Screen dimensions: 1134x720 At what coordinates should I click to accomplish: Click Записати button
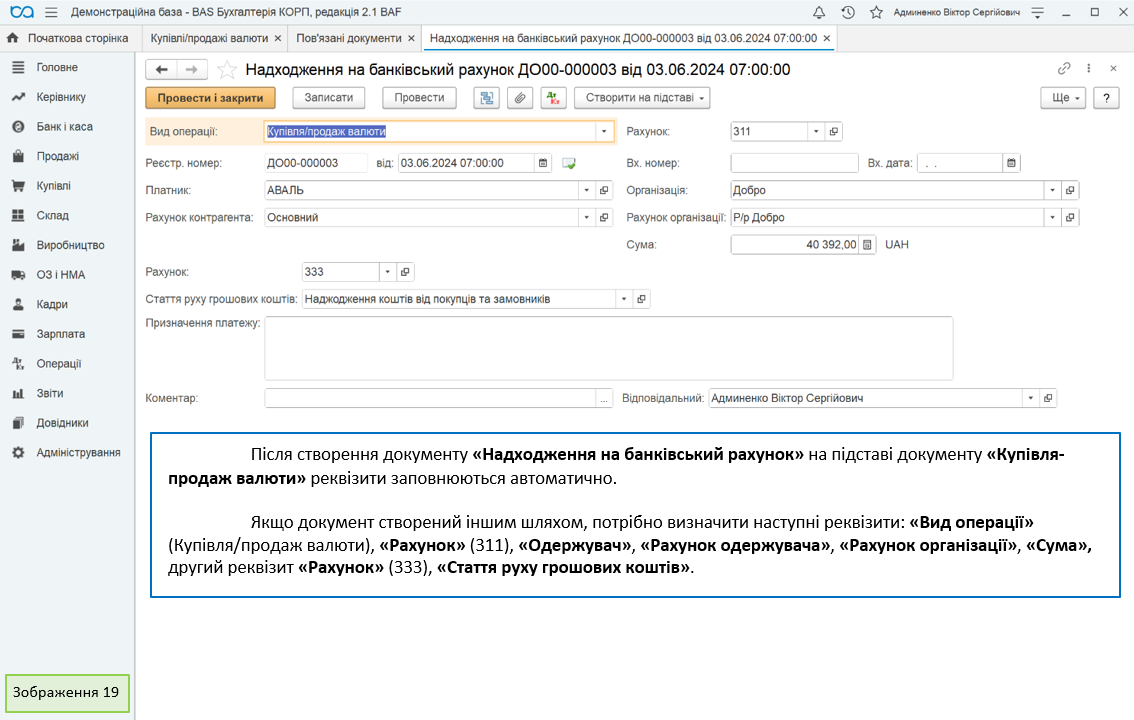(328, 98)
